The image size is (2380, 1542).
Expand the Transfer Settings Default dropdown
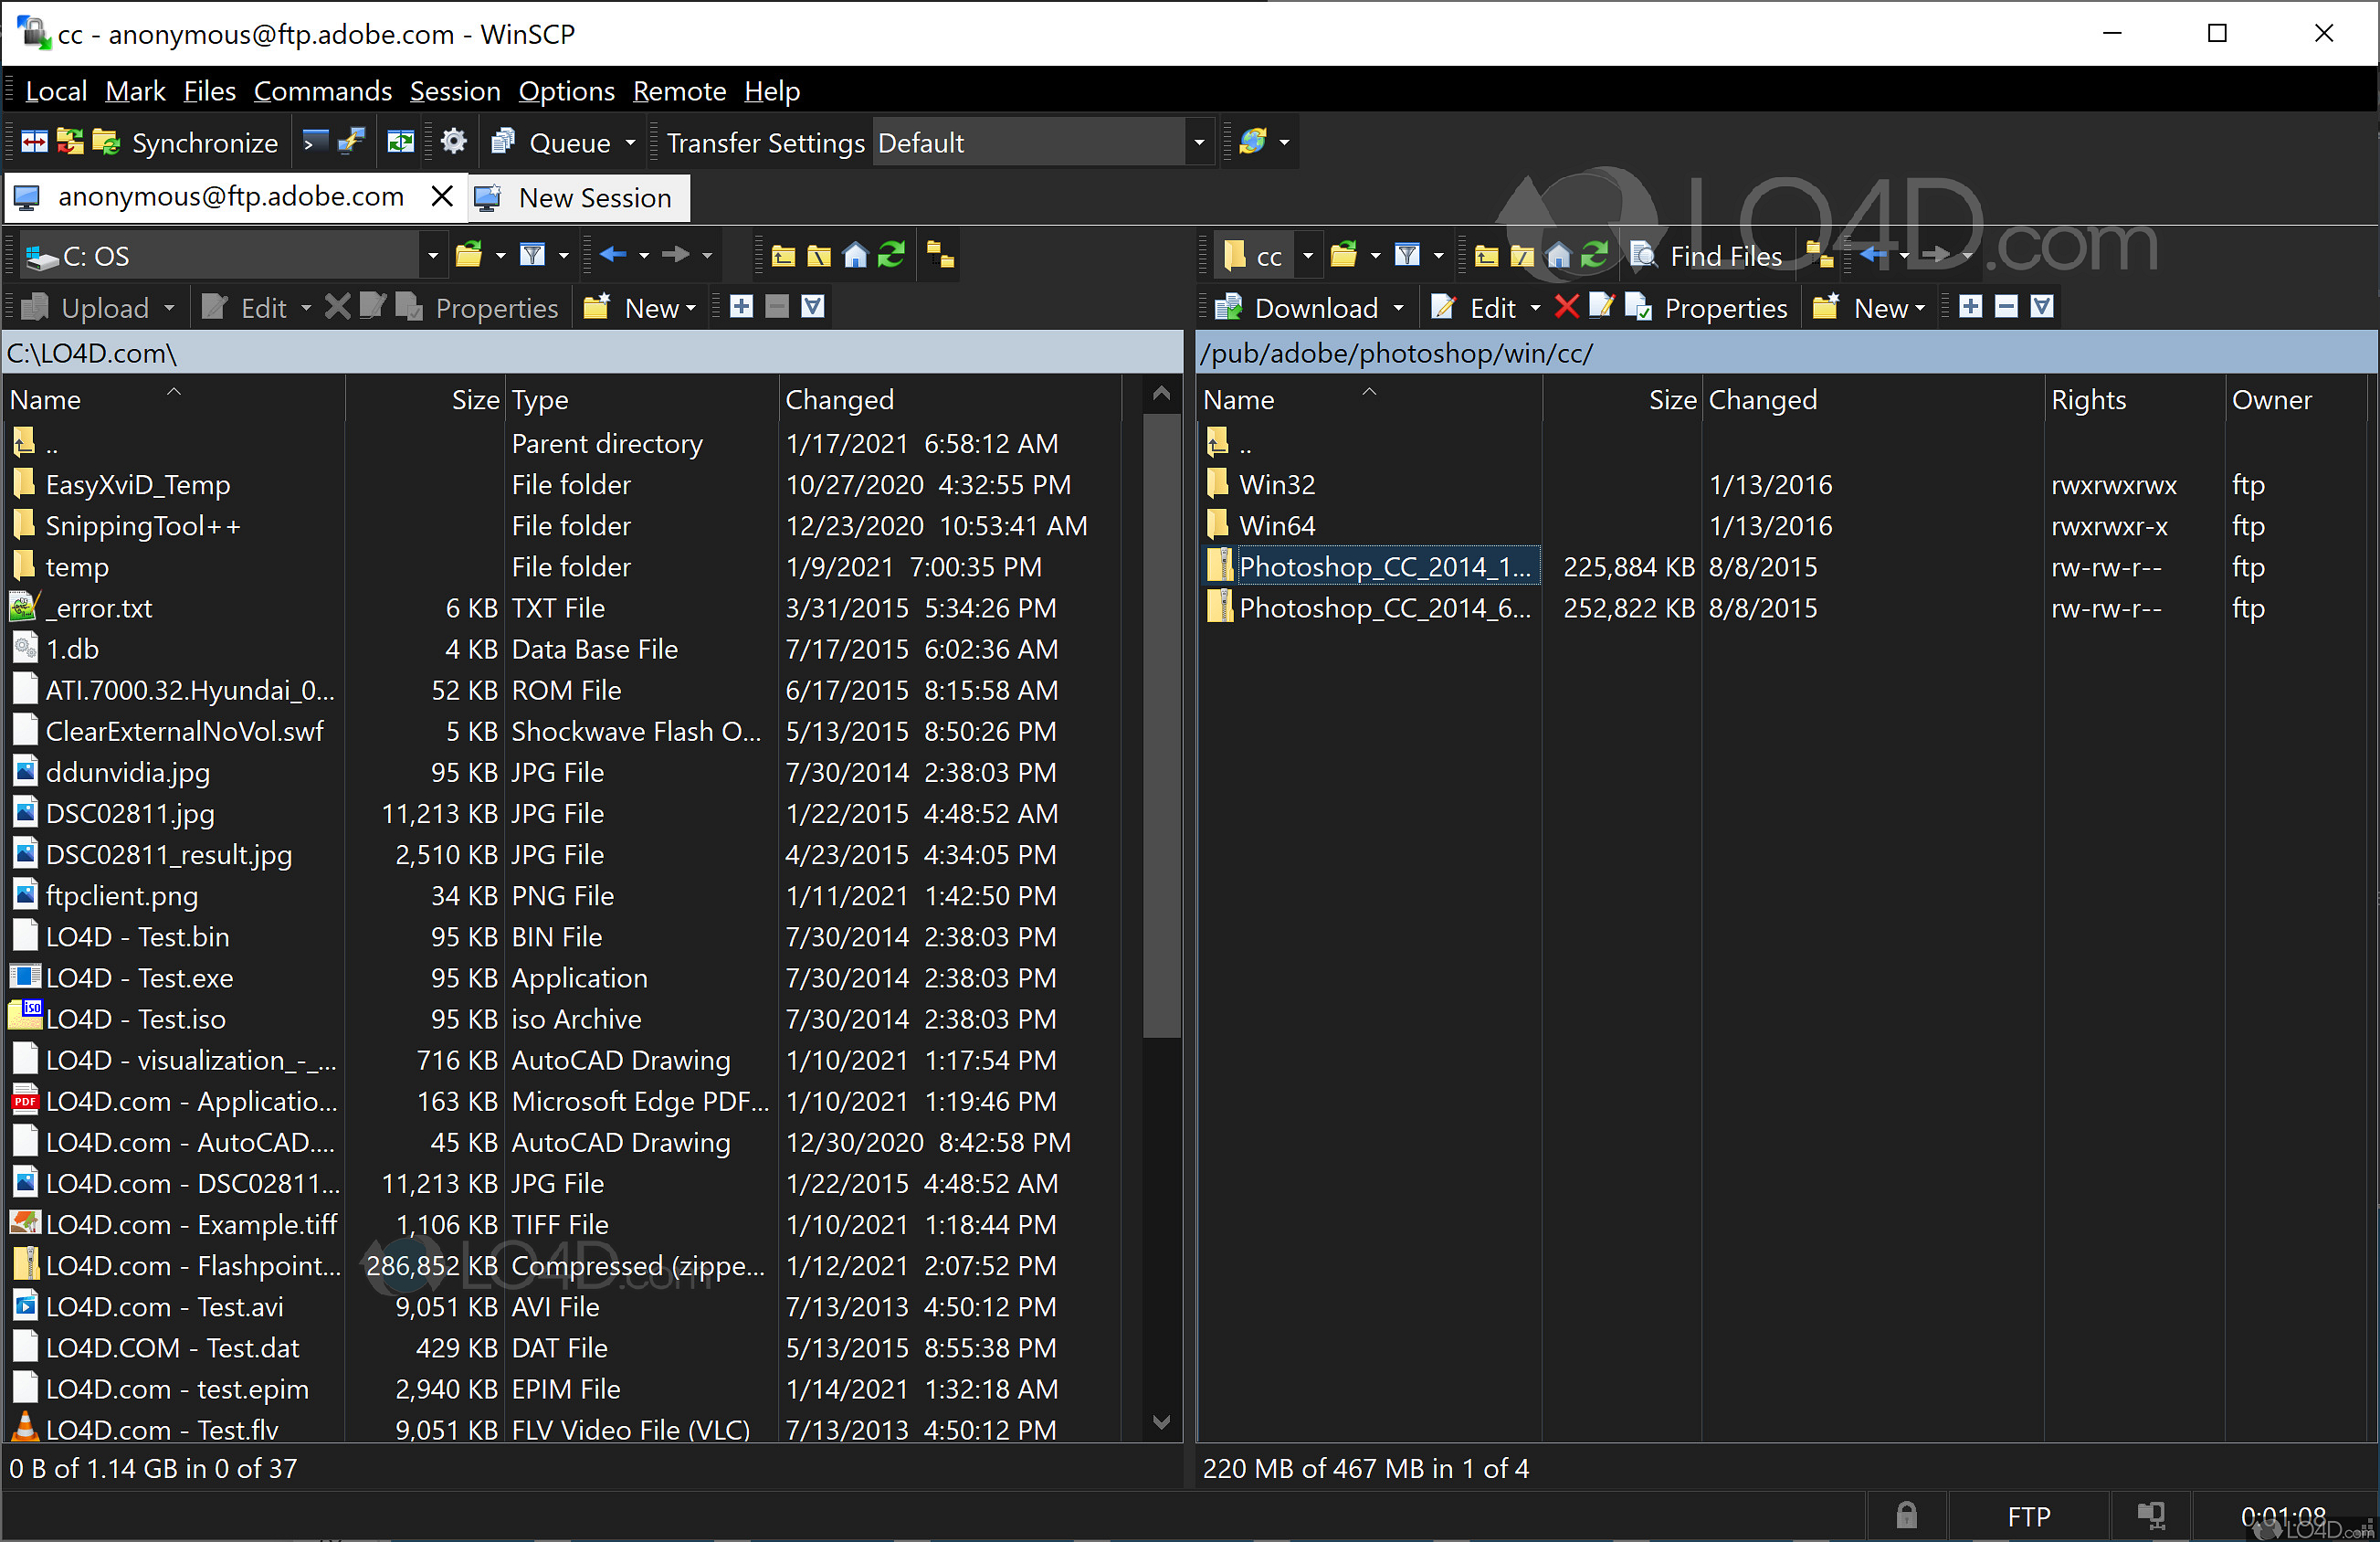coord(1199,143)
